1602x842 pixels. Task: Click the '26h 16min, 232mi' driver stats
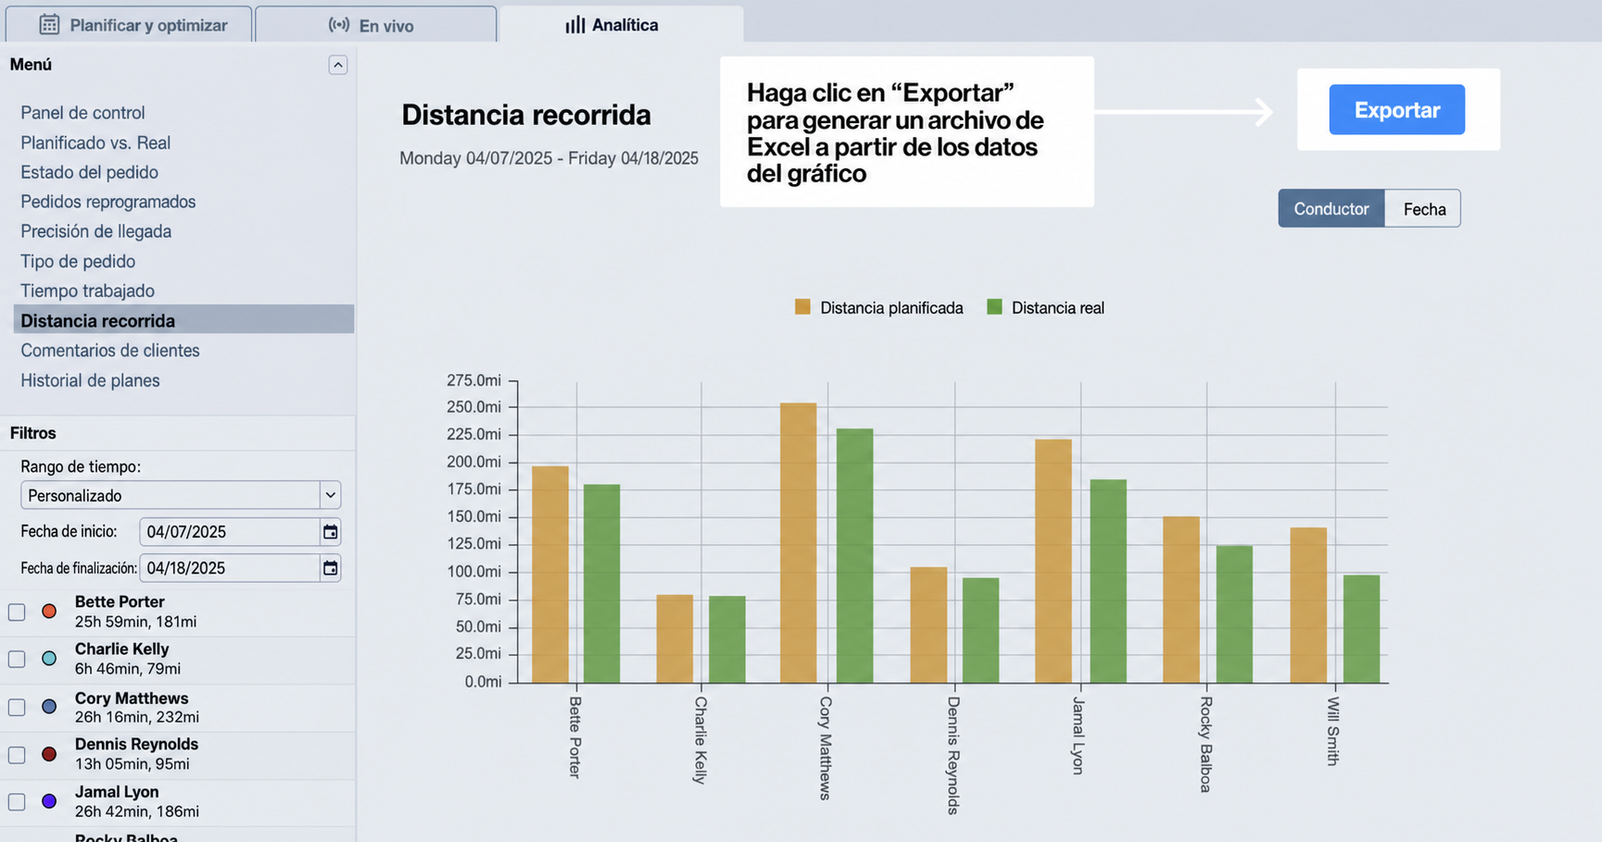(x=137, y=717)
